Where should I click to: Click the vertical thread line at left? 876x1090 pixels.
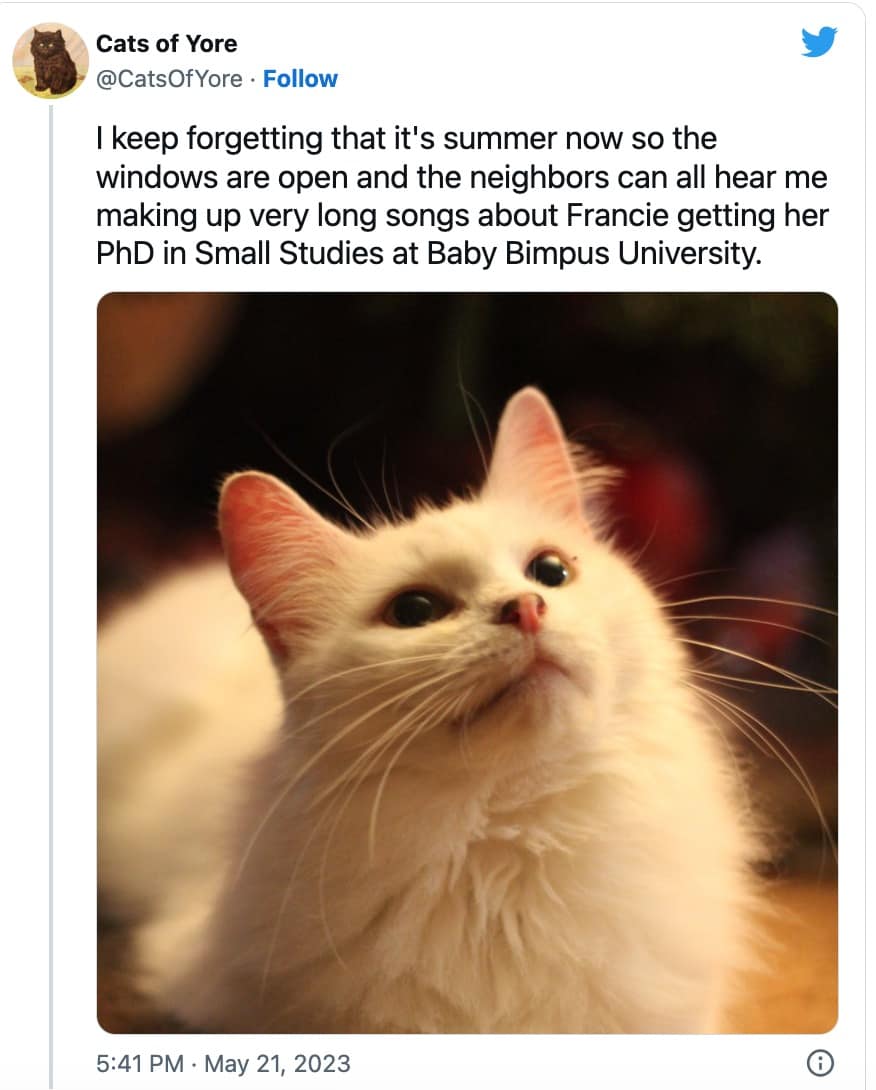pos(50,600)
